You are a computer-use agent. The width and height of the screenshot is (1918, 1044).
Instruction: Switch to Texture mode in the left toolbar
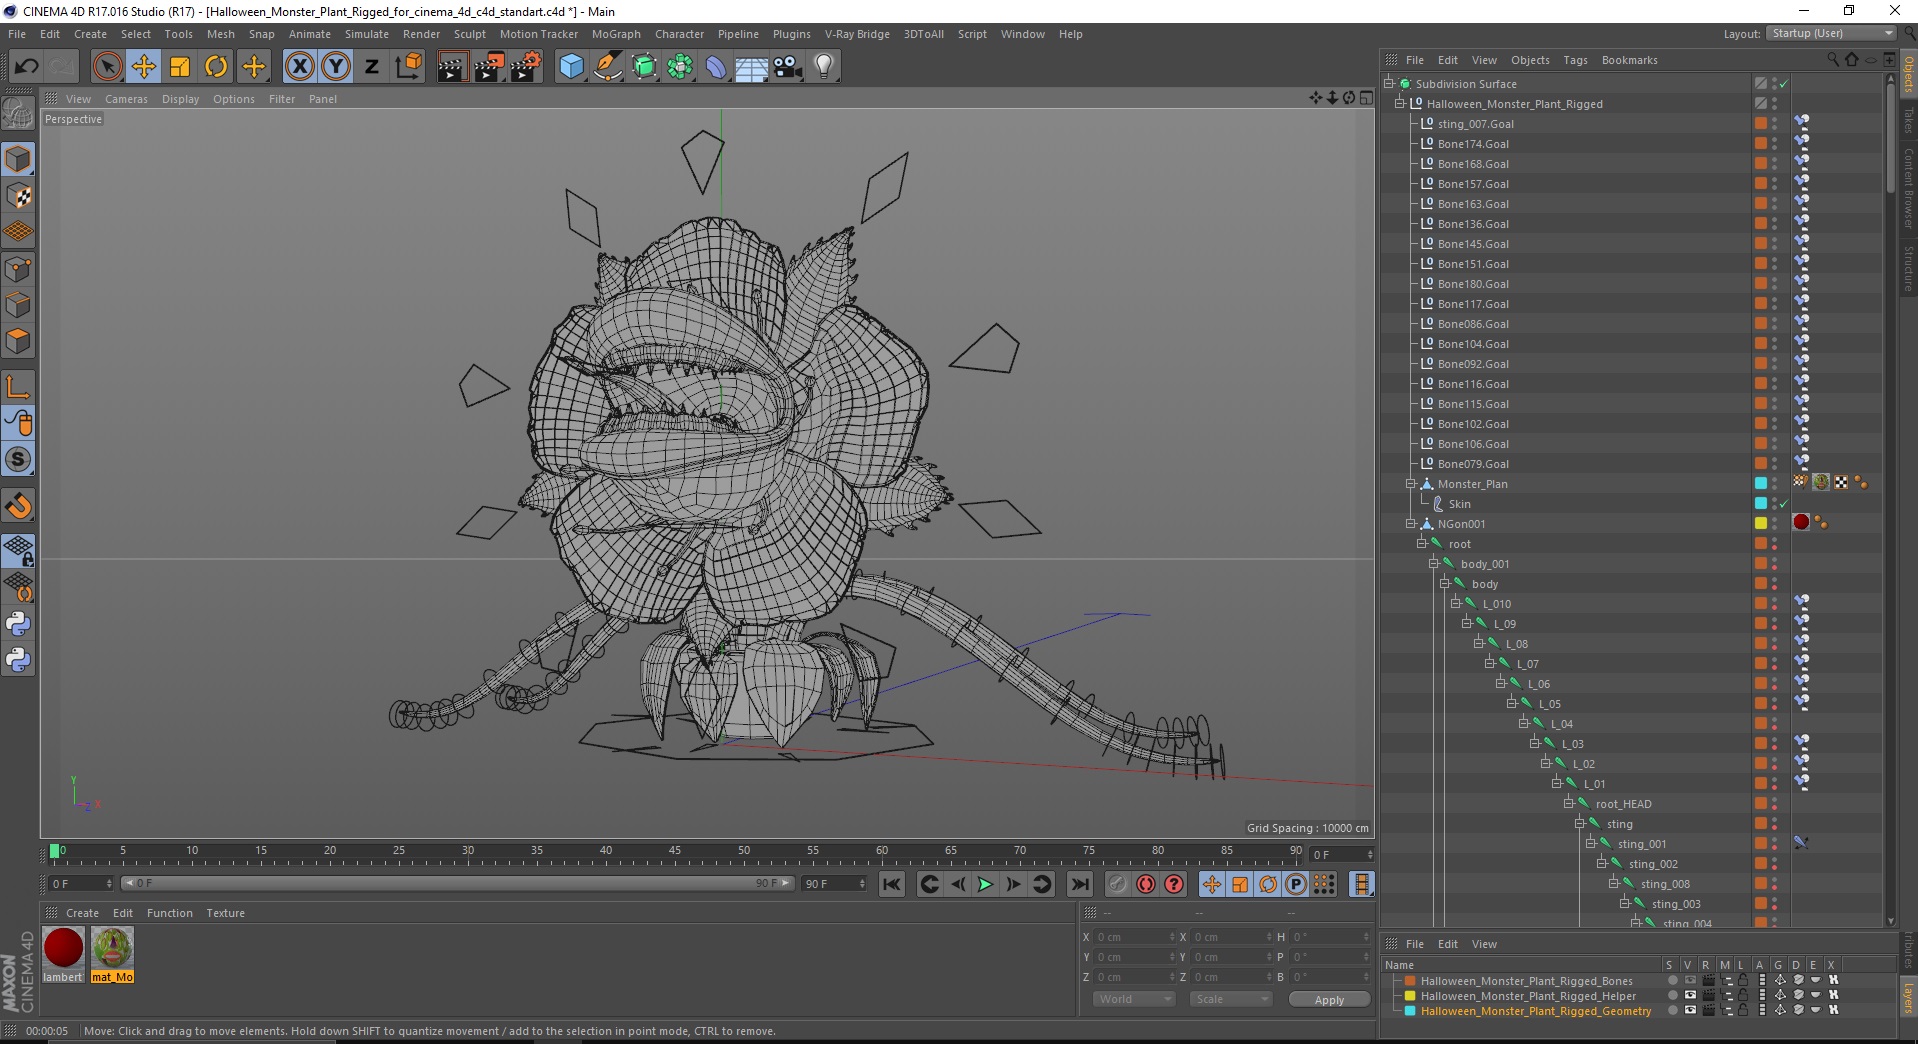pos(18,196)
